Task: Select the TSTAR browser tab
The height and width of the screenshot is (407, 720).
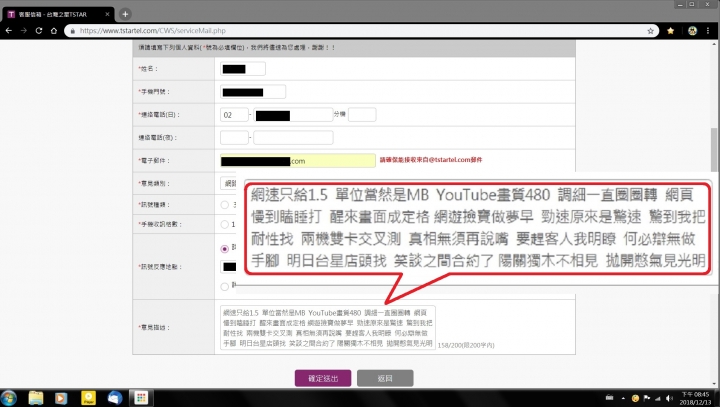Action: pos(57,14)
